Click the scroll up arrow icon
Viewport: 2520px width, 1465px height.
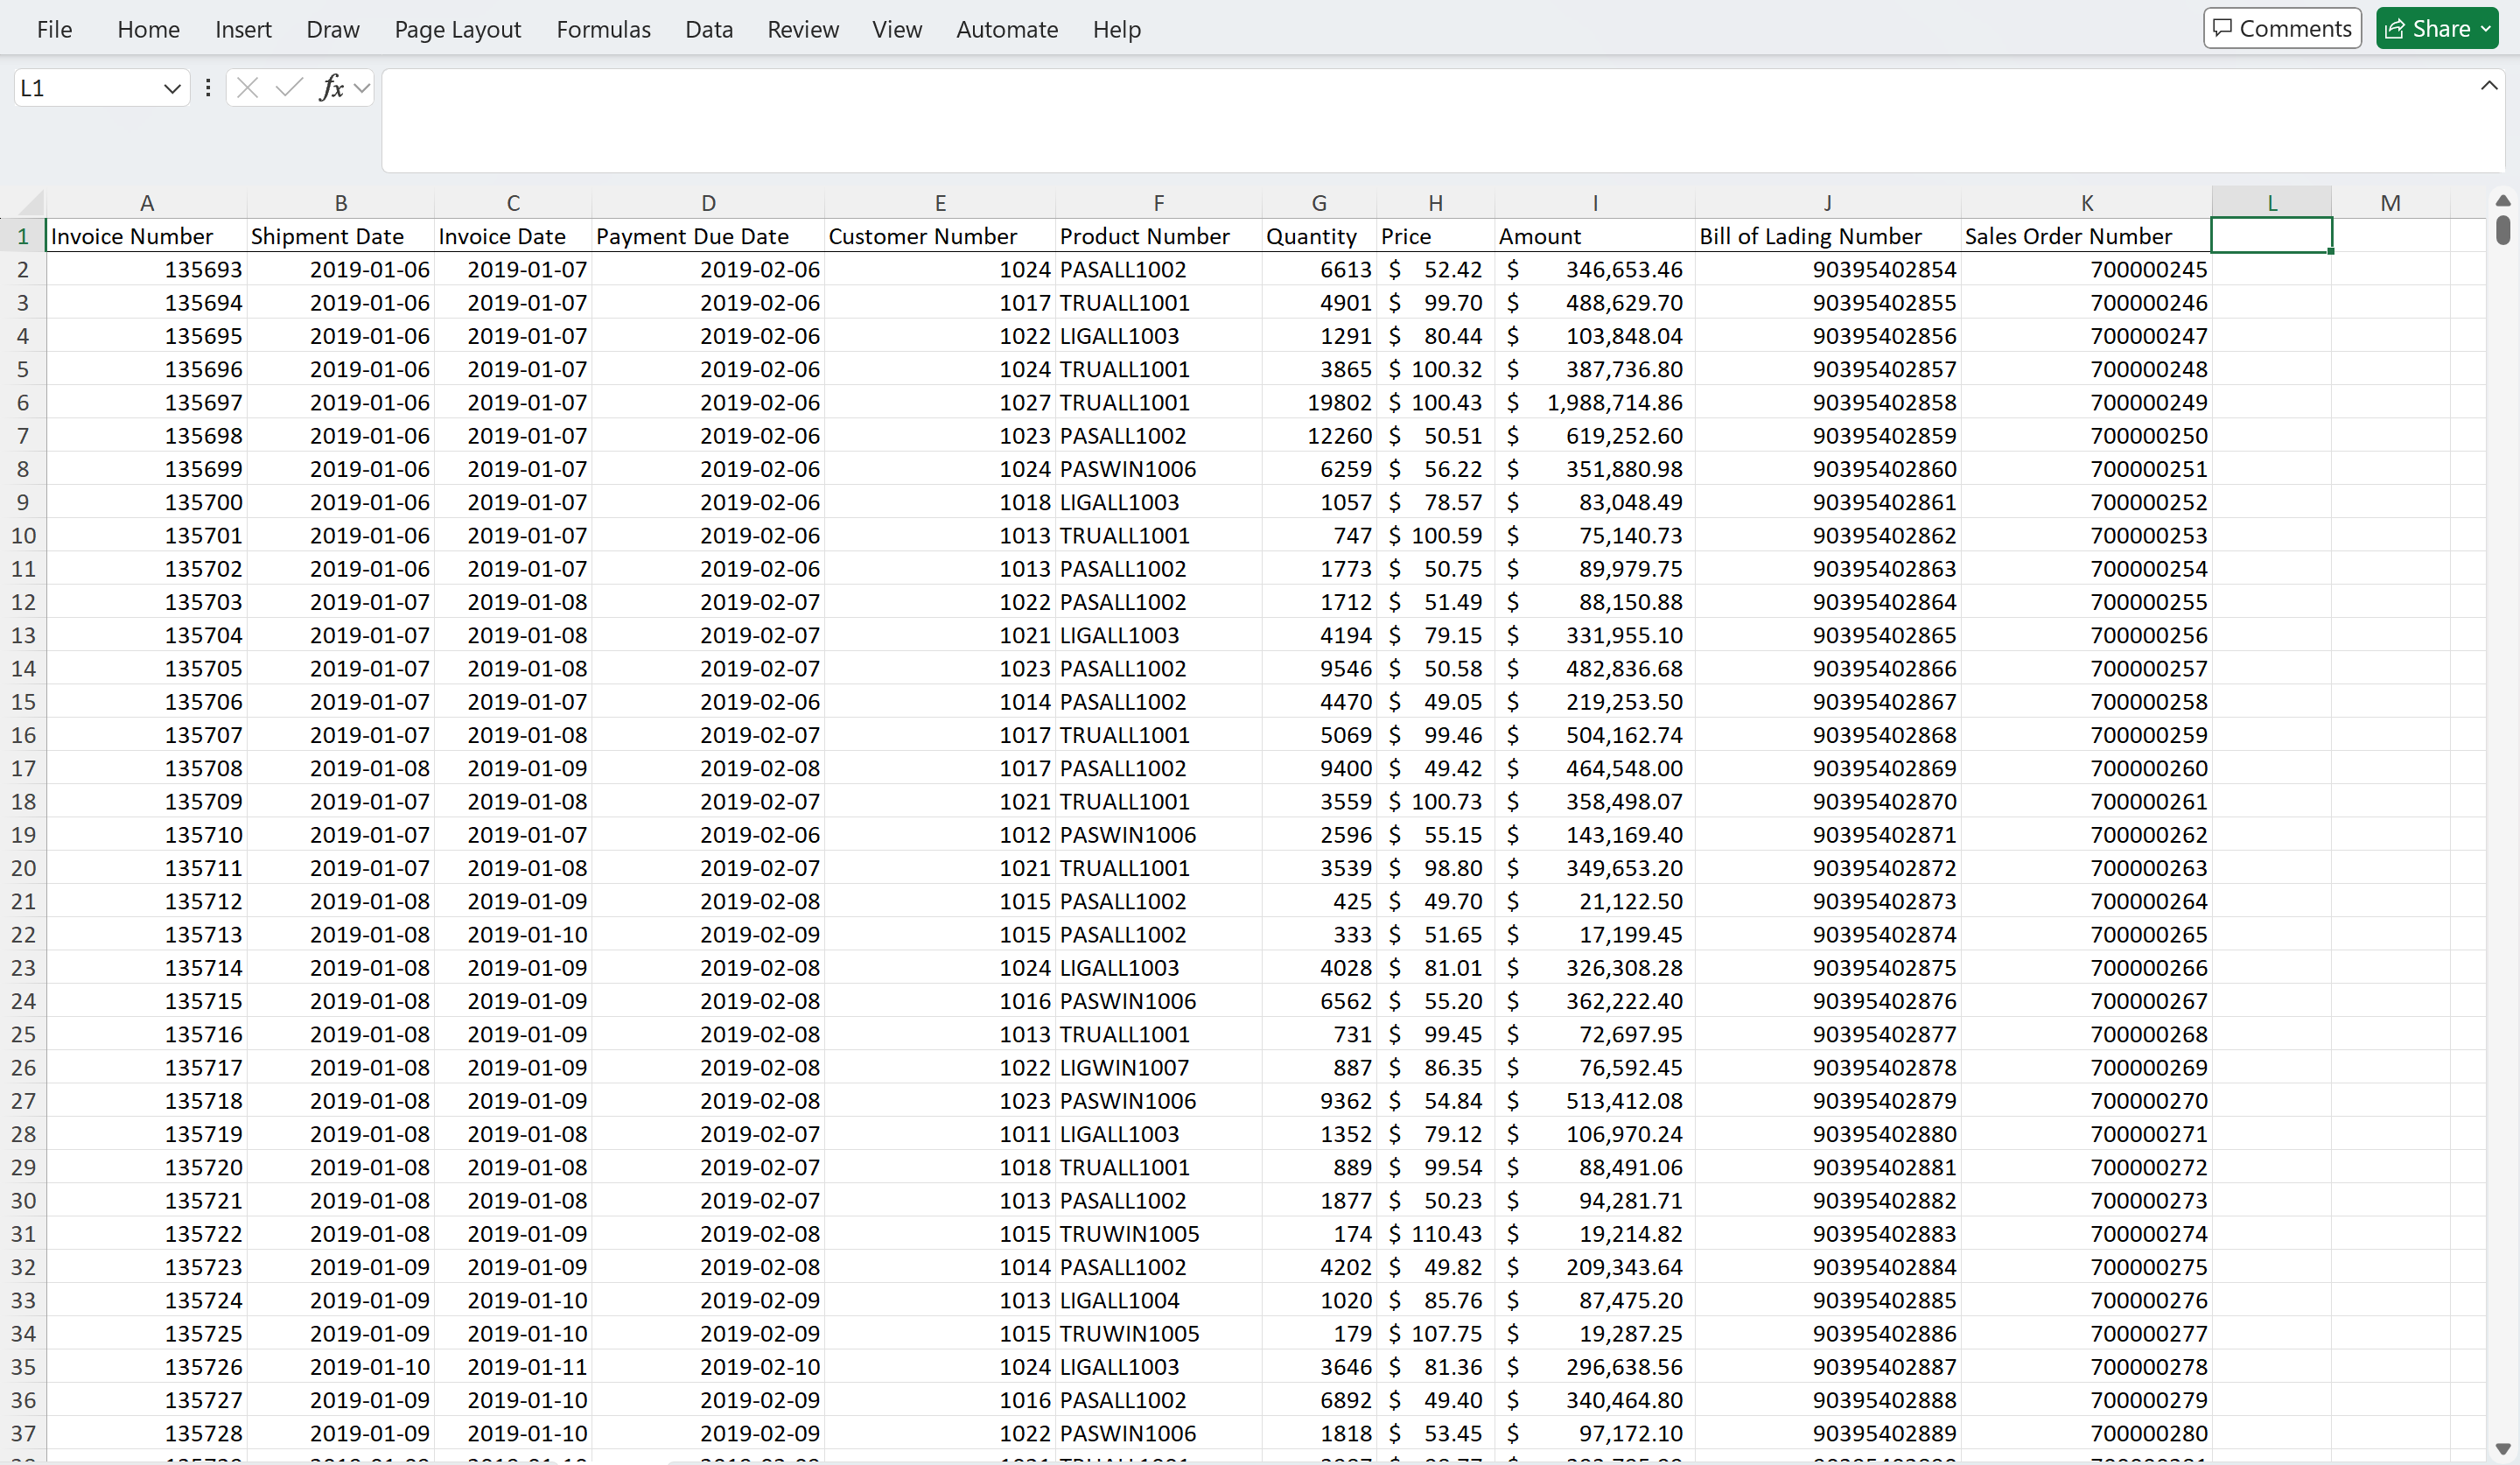(x=2503, y=201)
